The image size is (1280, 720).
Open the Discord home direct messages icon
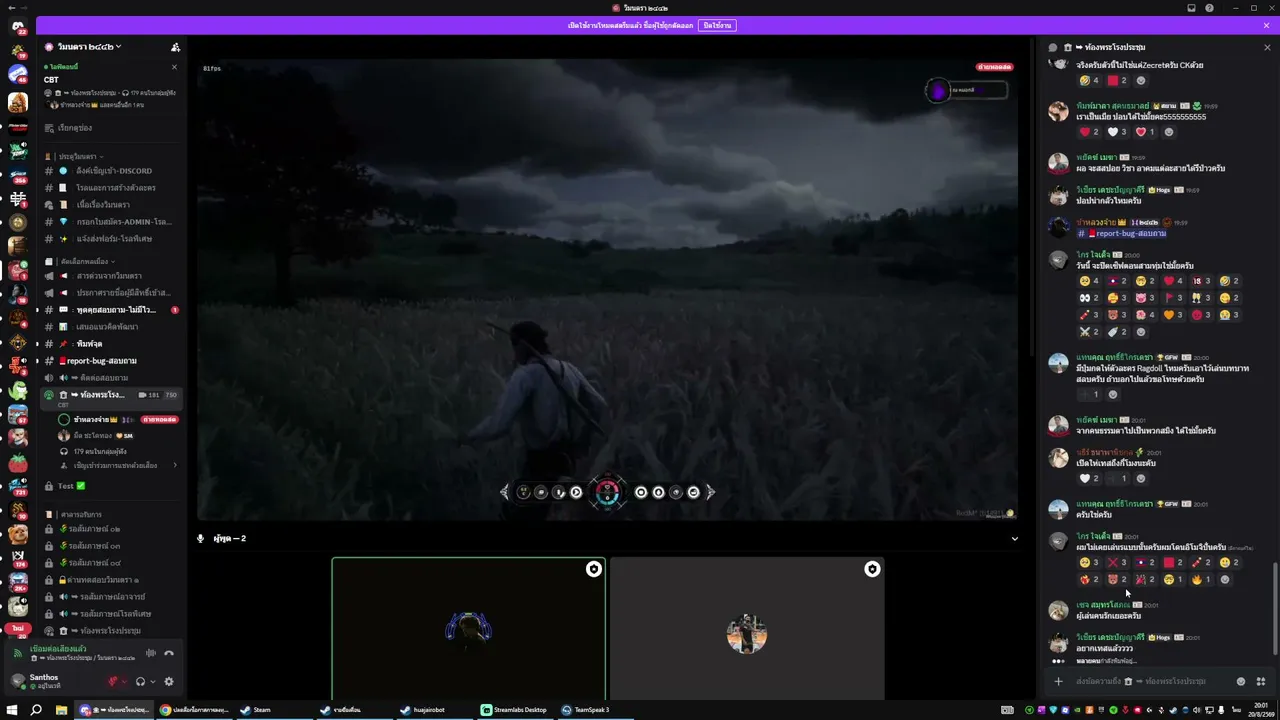coord(18,27)
